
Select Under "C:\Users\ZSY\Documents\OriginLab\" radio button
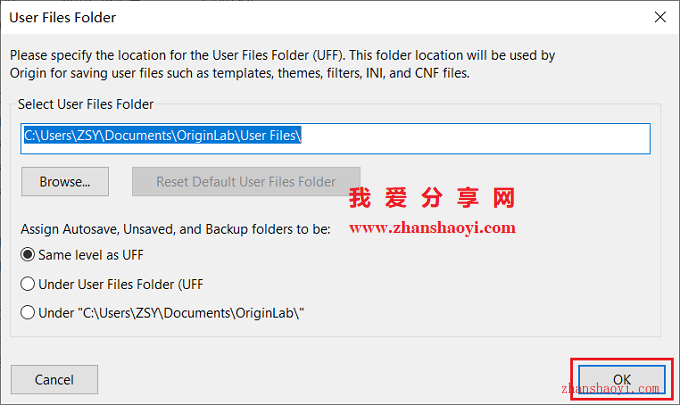(x=27, y=313)
